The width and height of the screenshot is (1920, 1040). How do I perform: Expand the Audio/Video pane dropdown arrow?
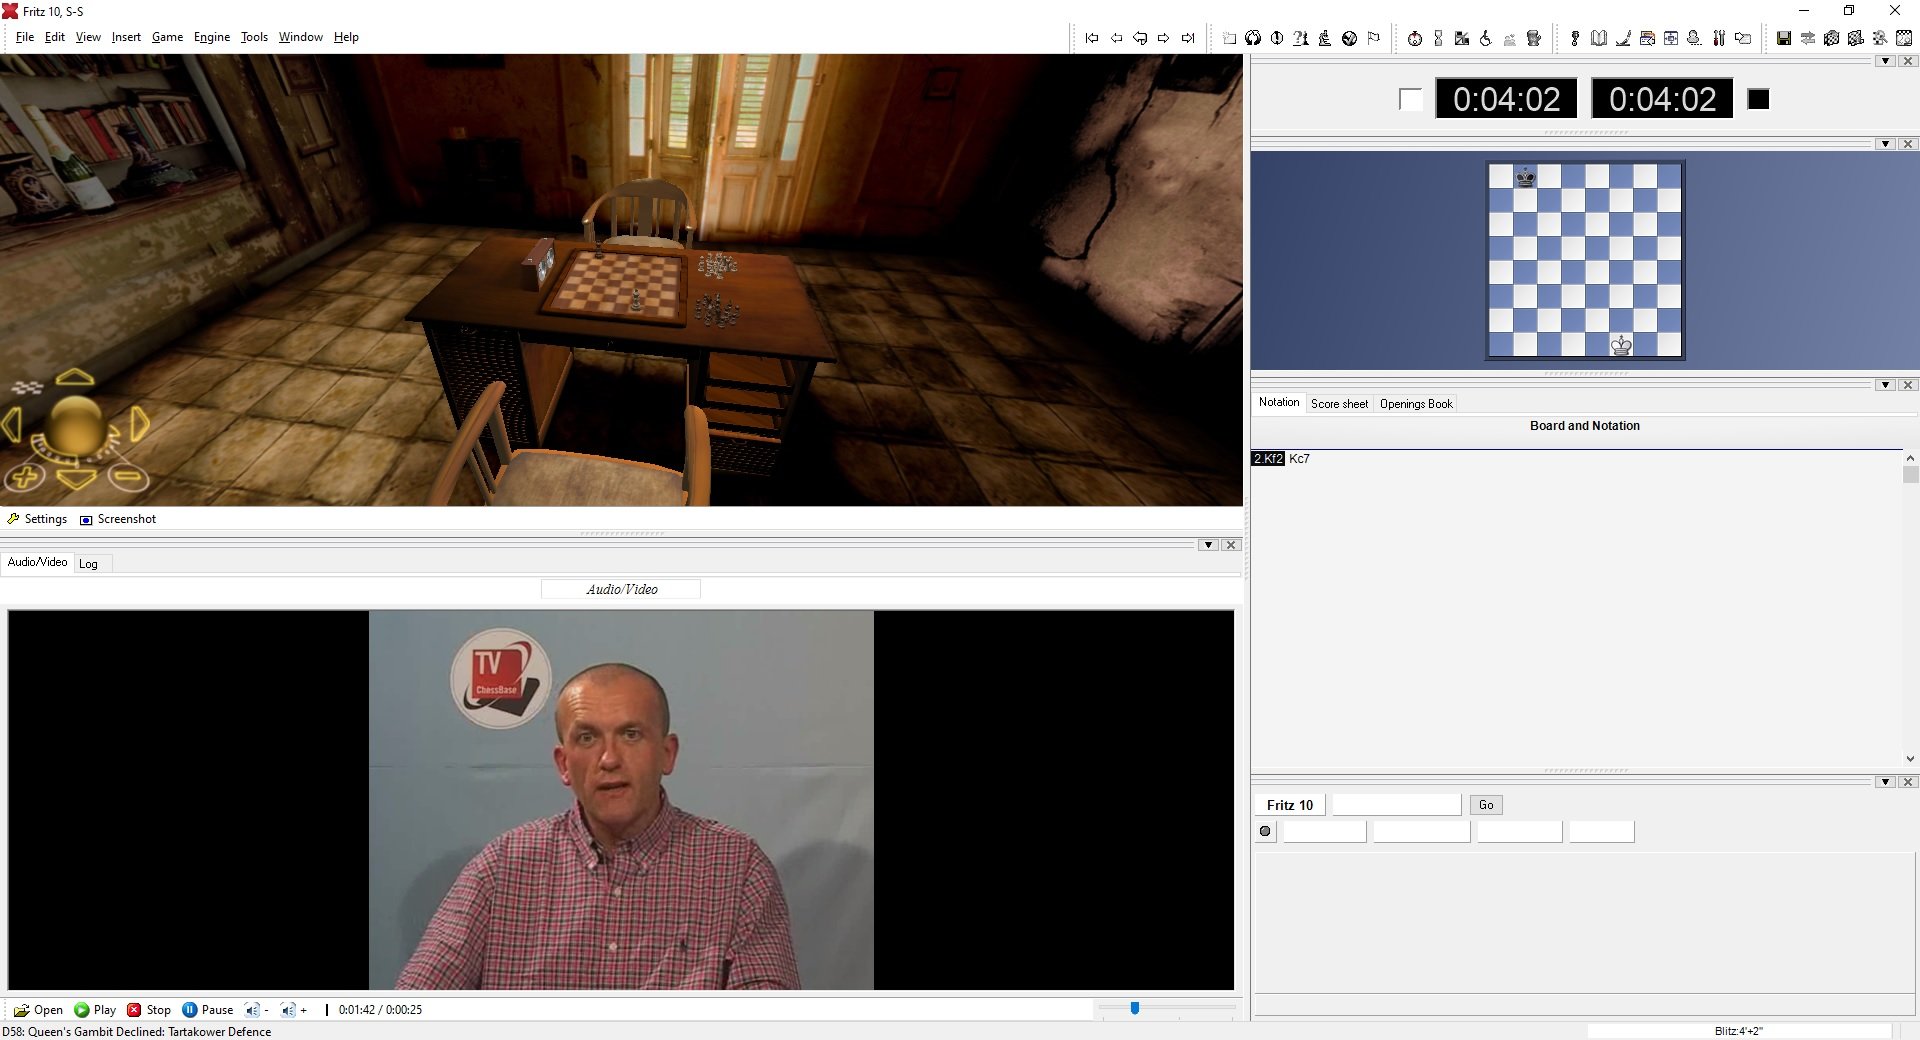[x=1209, y=545]
